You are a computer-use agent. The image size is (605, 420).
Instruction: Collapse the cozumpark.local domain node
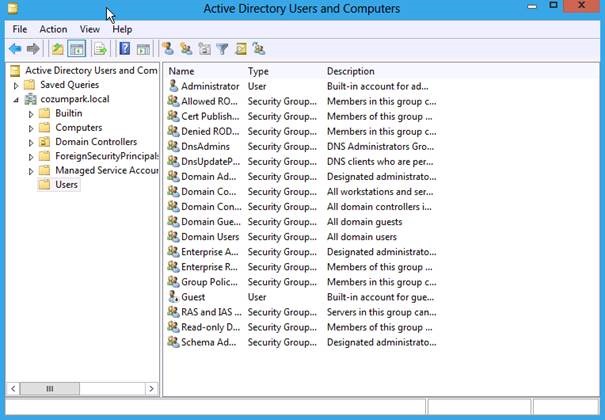coord(16,100)
